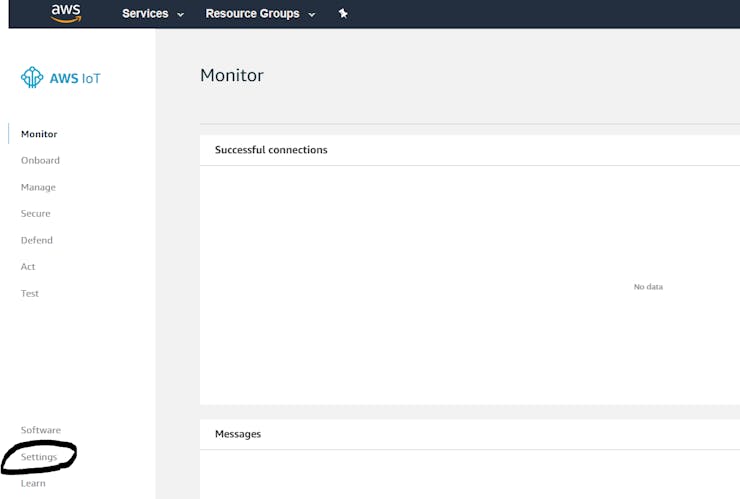Go to the Manage section

38,187
